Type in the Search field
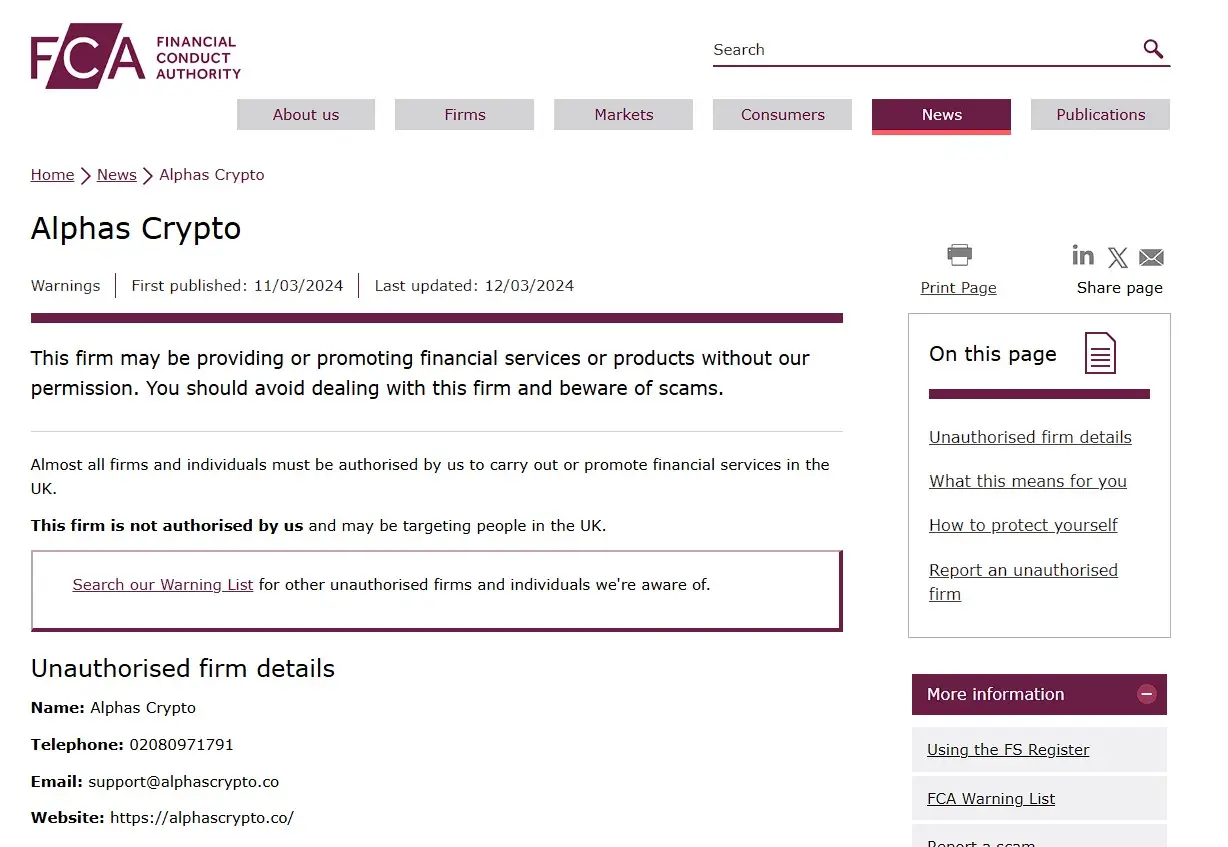This screenshot has width=1228, height=847. [x=920, y=50]
